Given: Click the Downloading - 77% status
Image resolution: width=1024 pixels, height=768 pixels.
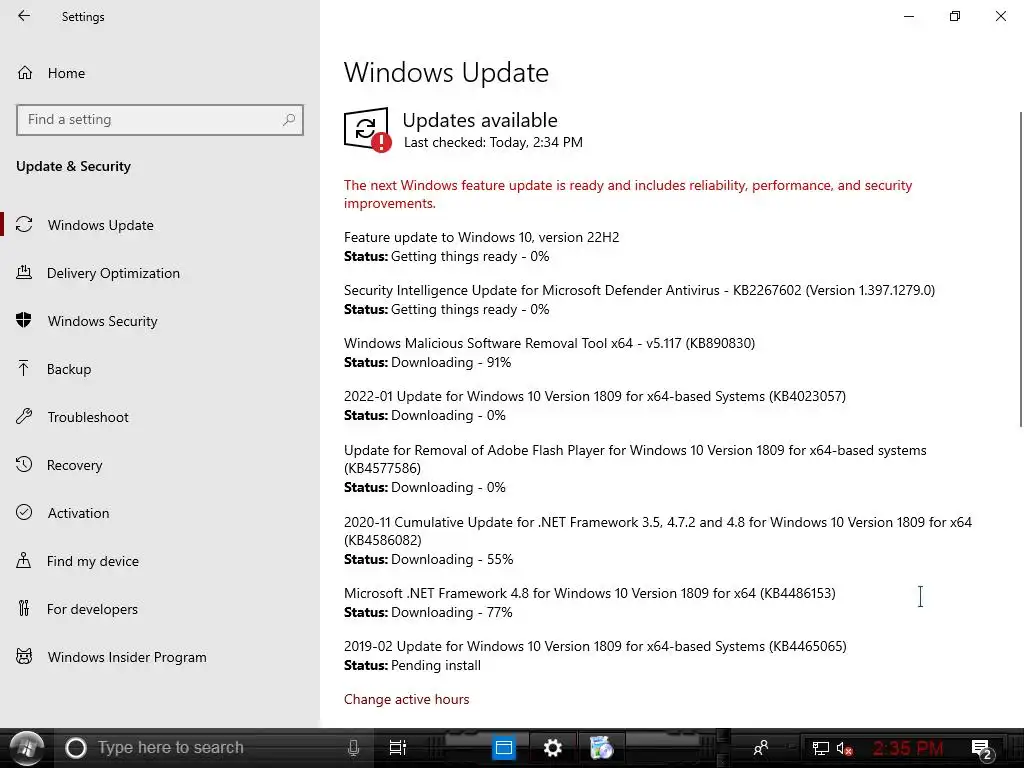Looking at the screenshot, I should (x=451, y=613).
